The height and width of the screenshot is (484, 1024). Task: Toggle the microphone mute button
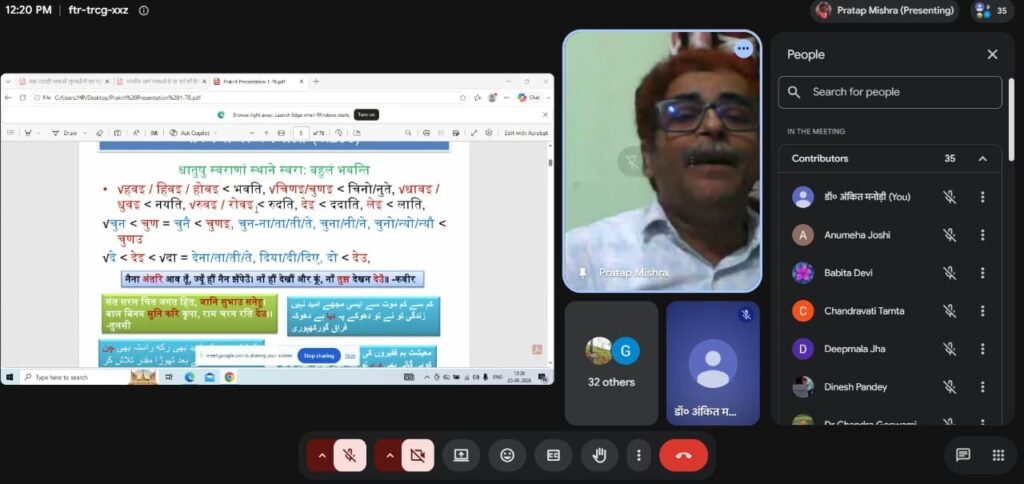point(350,455)
